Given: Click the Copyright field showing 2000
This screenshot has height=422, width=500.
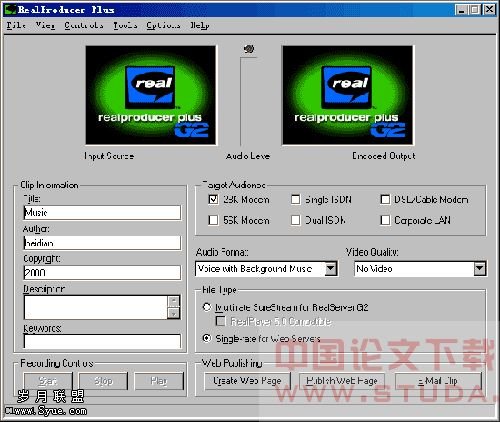Looking at the screenshot, I should pos(102,273).
